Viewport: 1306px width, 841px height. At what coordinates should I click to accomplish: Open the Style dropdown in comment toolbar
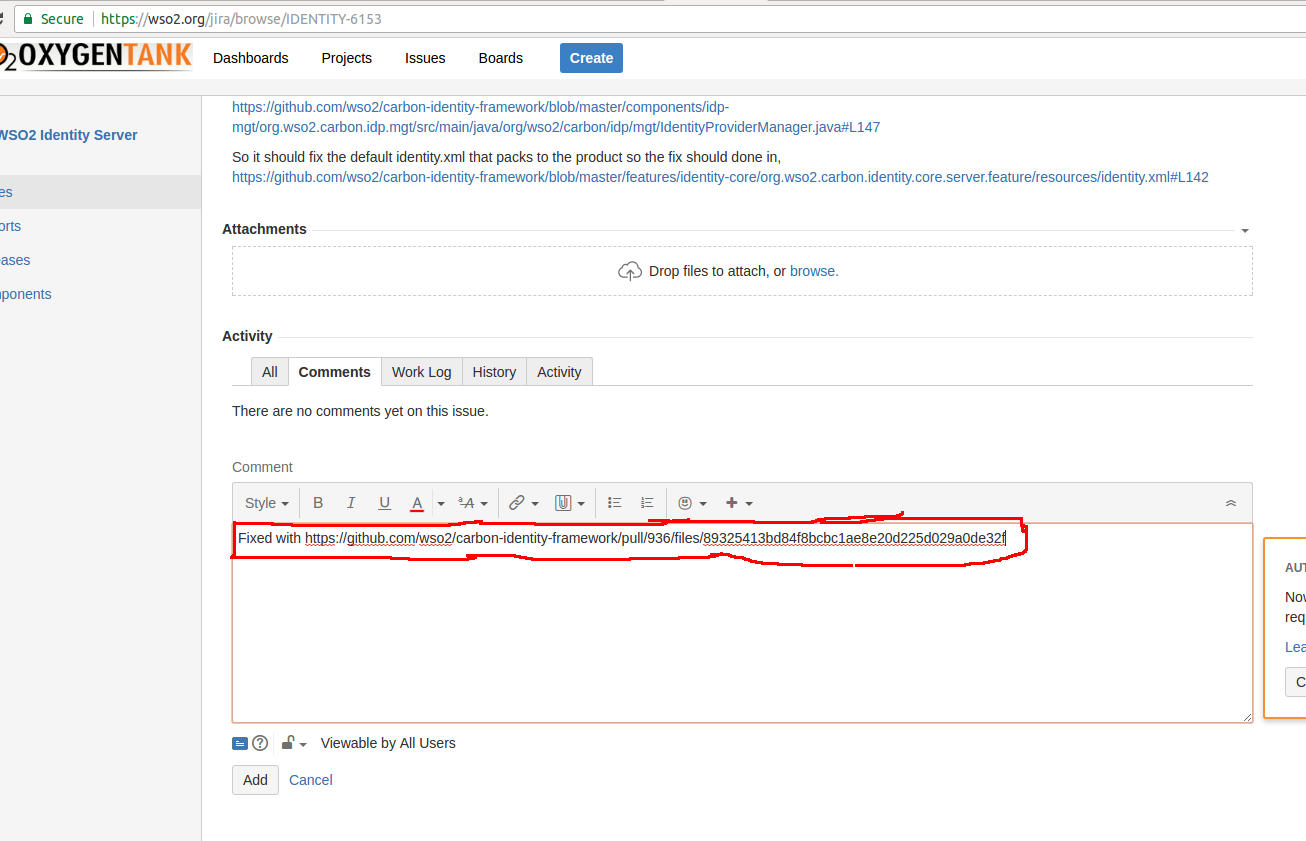267,503
